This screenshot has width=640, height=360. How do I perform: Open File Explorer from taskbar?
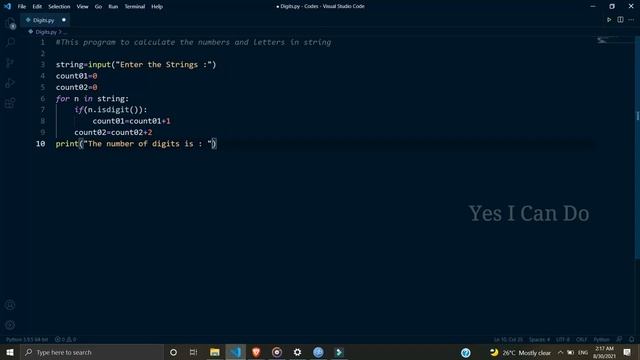pyautogui.click(x=215, y=352)
